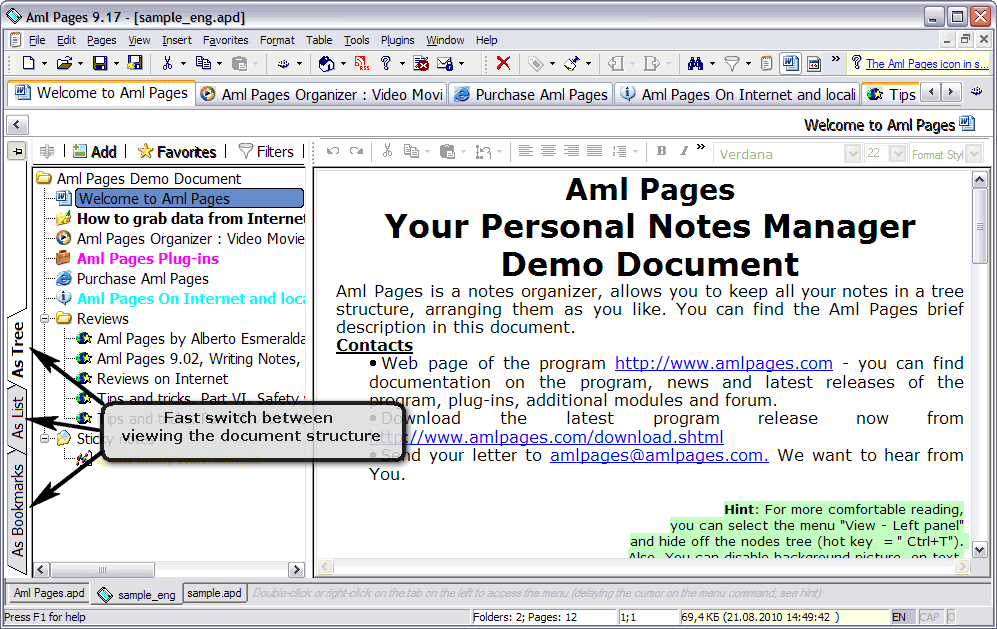This screenshot has height=629, width=997.
Task: Expand more editor toolbar buttons chevron
Action: (x=701, y=148)
